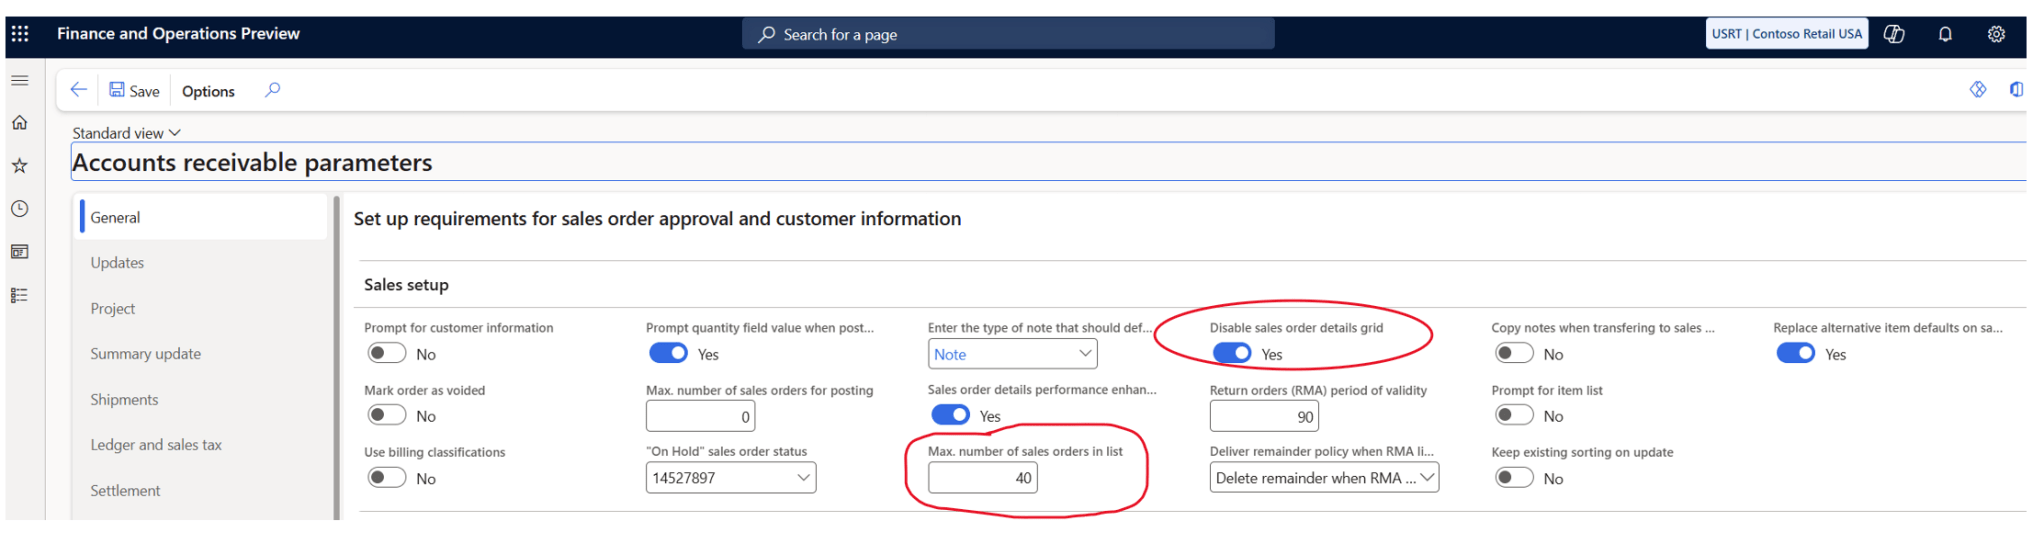Click the back arrow icon
Screen dimensions: 2044x555
[78, 90]
